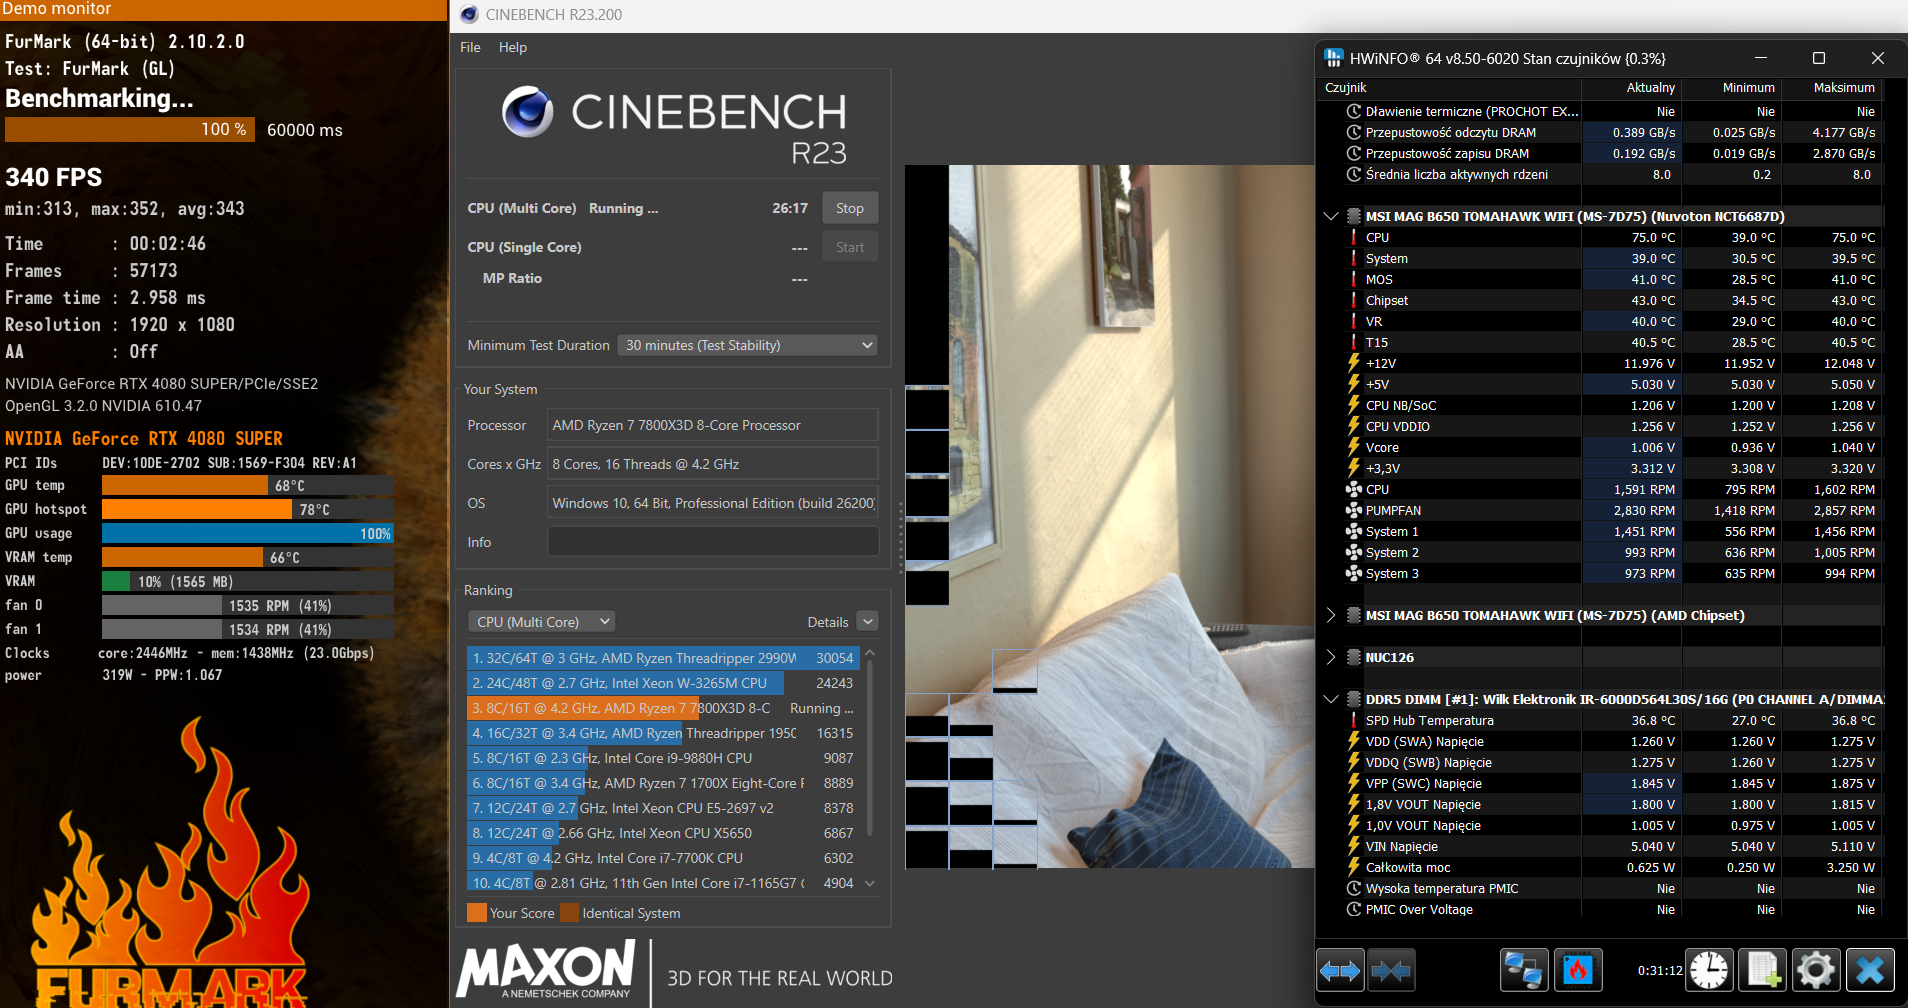Click the Cores x GHz field
The image size is (1908, 1008).
pyautogui.click(x=713, y=464)
